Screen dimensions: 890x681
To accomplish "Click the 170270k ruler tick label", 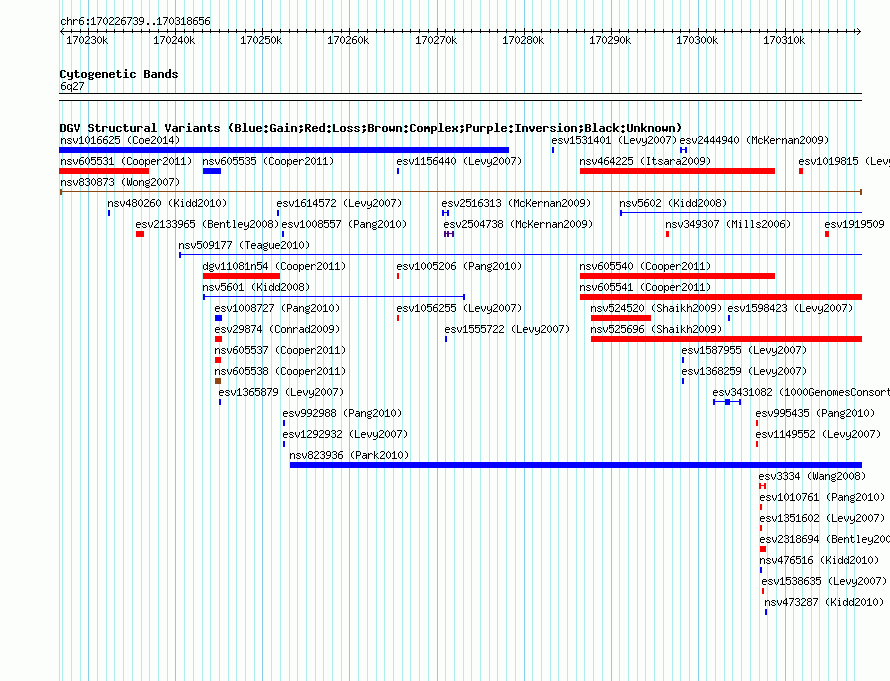I will tap(435, 40).
